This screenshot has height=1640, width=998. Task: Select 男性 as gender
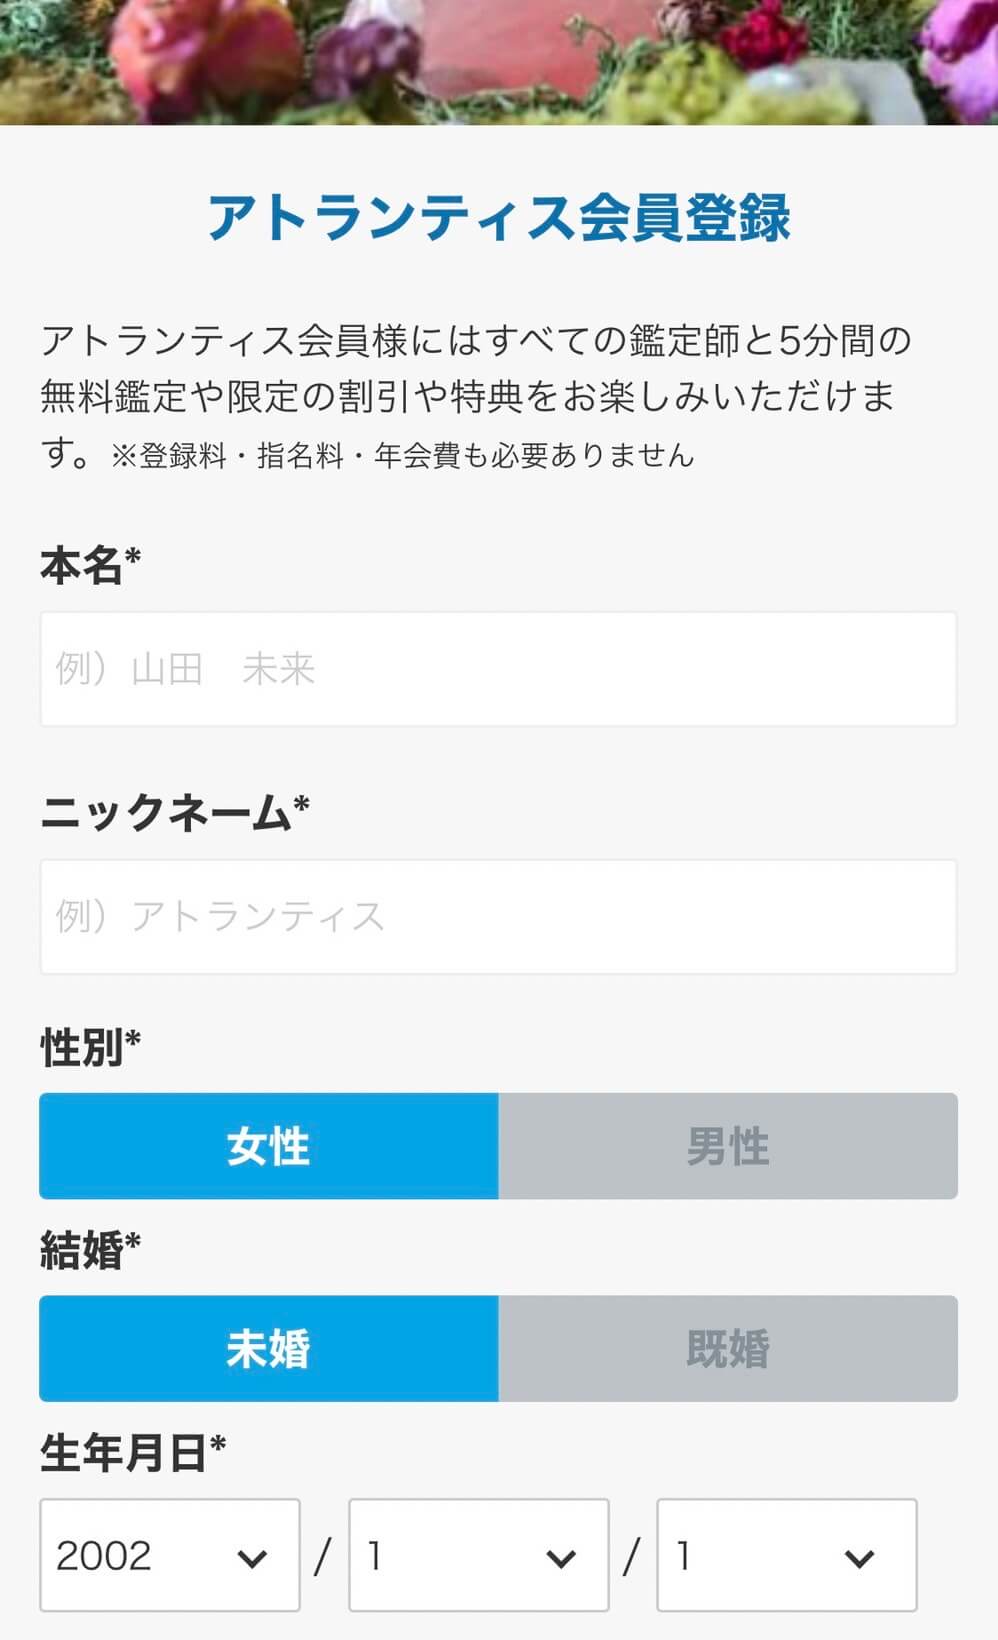pos(728,1146)
